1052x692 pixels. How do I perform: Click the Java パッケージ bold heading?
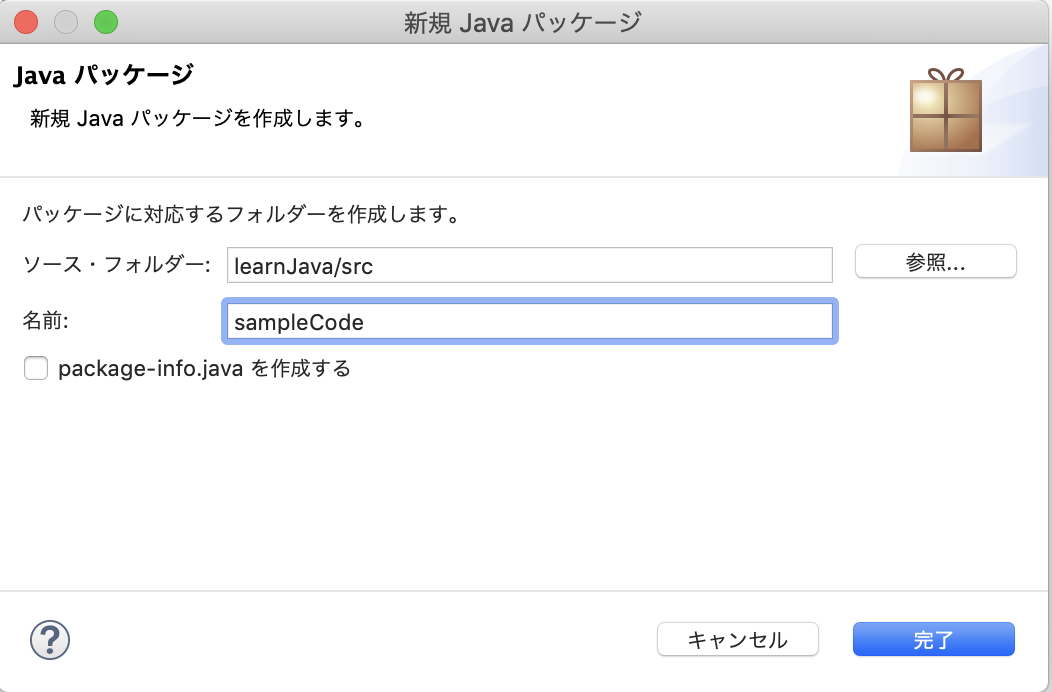coord(104,75)
